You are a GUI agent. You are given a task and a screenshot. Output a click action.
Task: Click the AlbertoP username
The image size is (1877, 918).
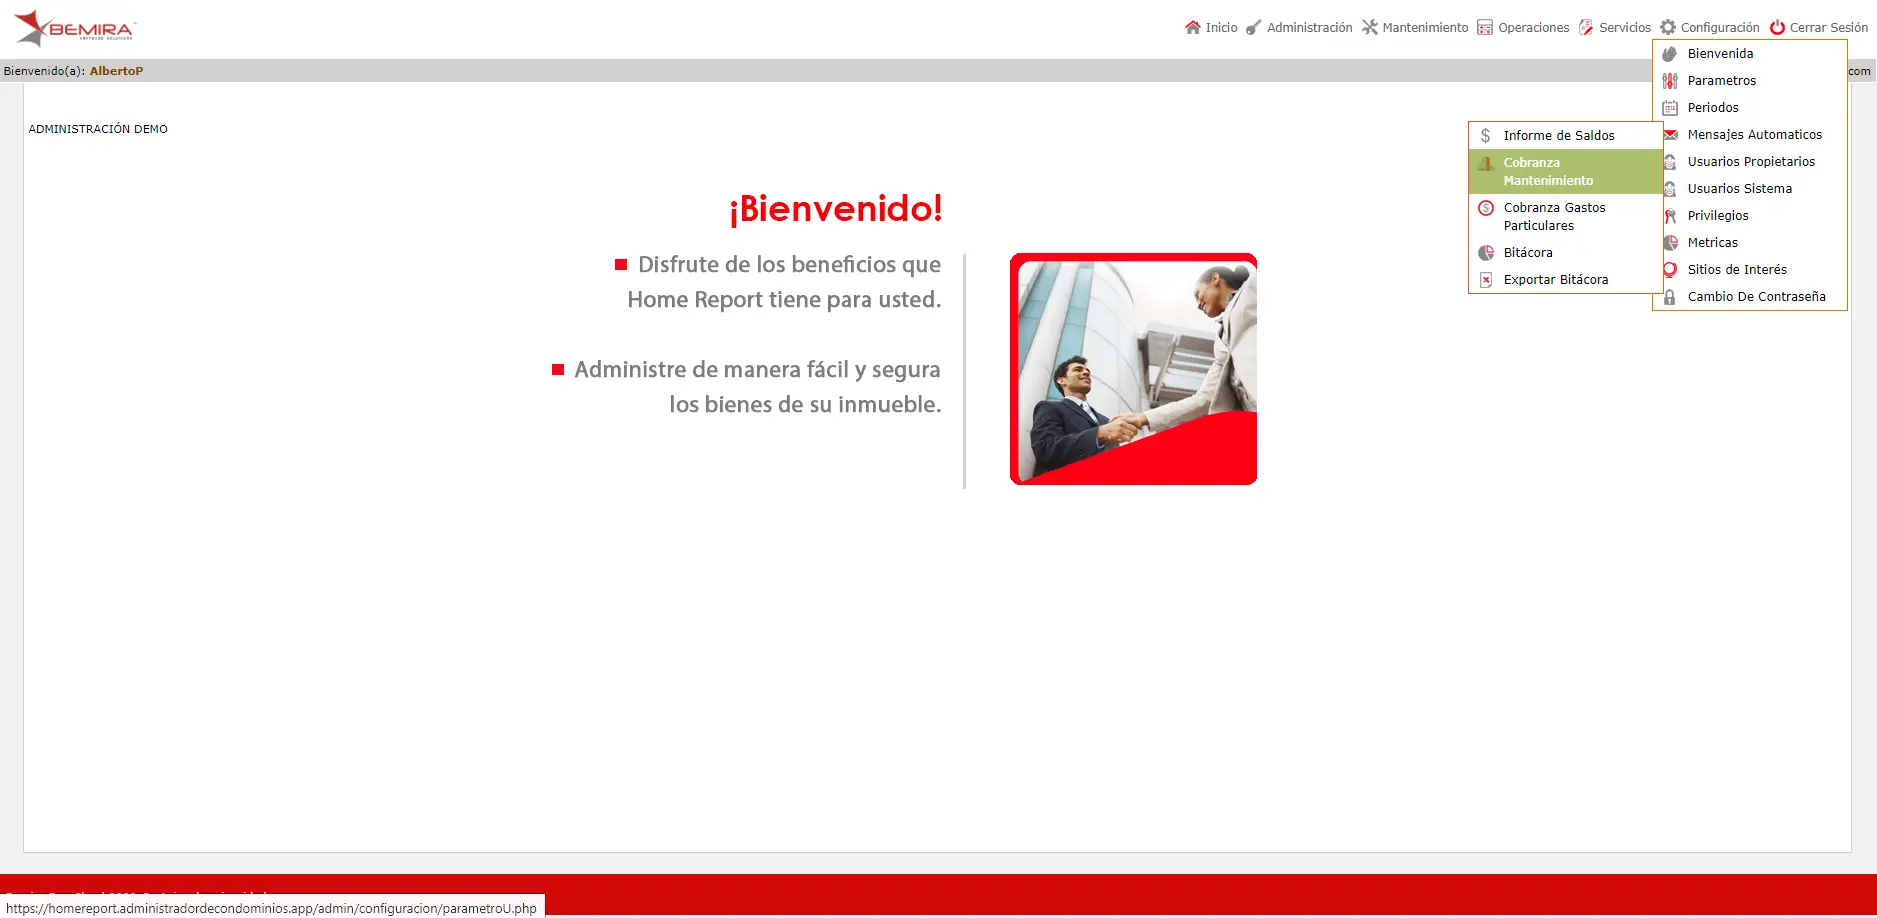click(116, 71)
